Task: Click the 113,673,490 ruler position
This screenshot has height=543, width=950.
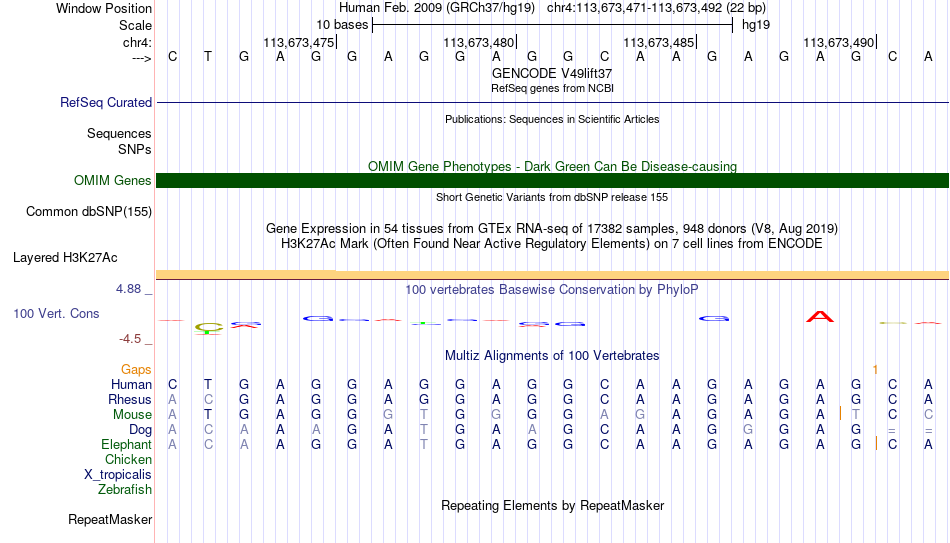Action: (839, 42)
